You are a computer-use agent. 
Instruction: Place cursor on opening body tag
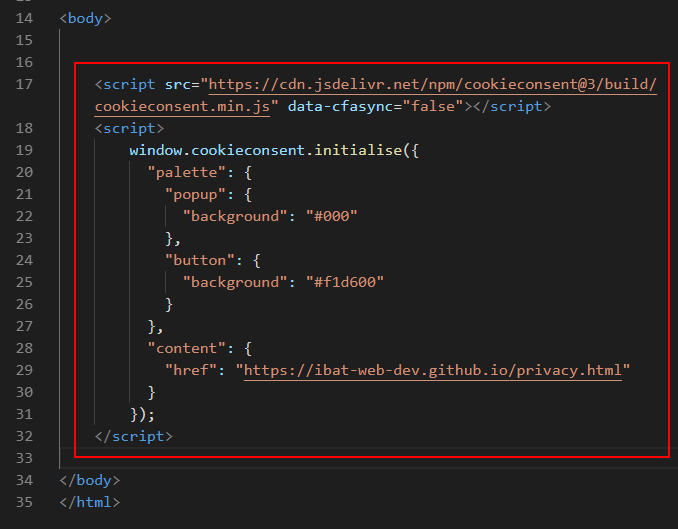pos(85,19)
